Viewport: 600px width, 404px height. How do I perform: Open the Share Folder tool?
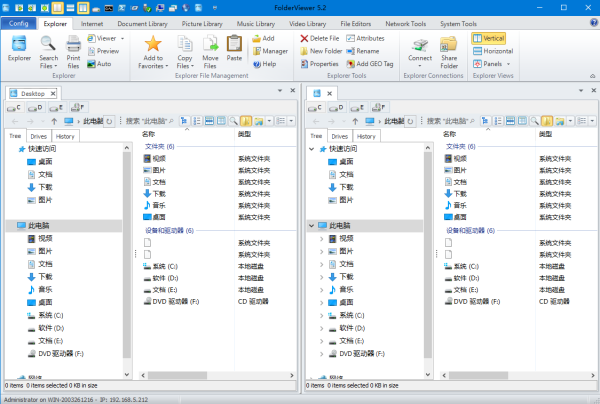click(448, 48)
